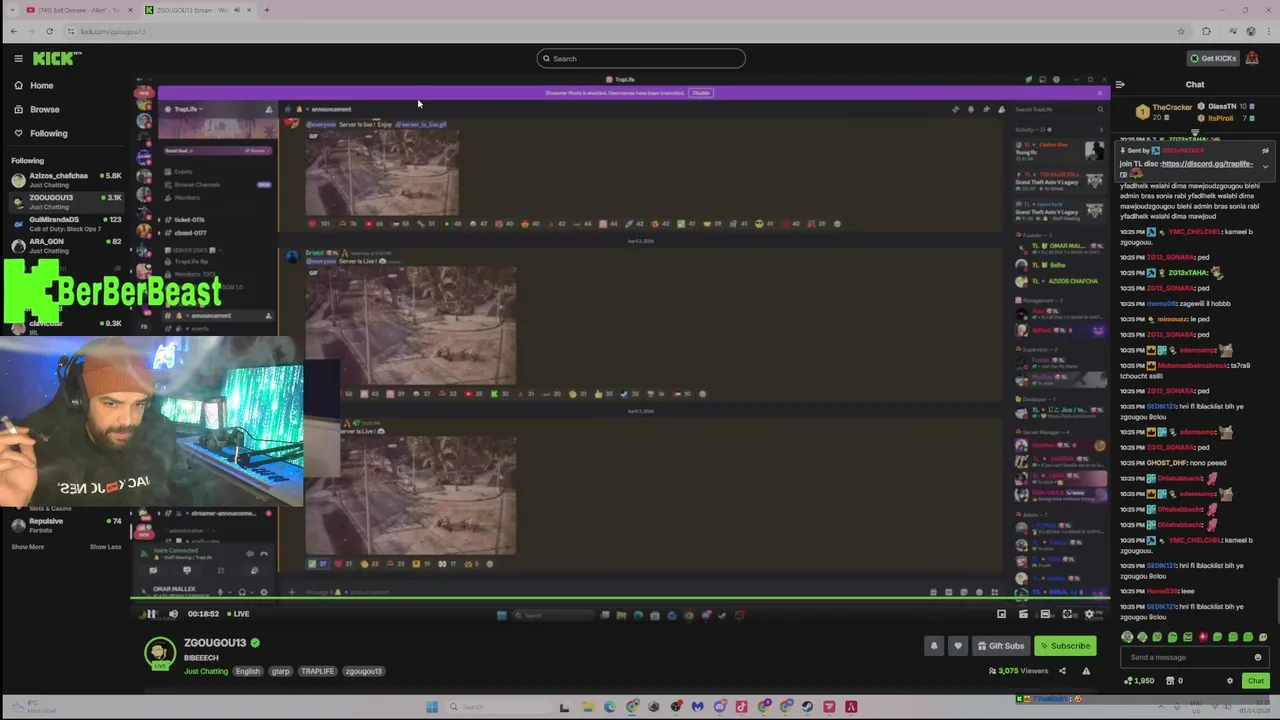Hide the pinned chat message
Viewport: 1280px width, 720px height.
coord(1265,151)
